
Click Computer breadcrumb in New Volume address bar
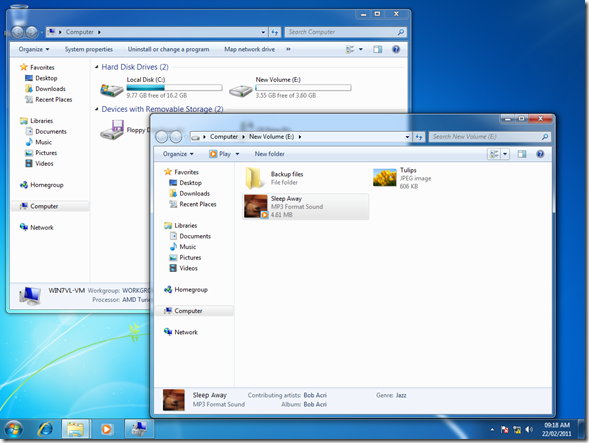[224, 137]
